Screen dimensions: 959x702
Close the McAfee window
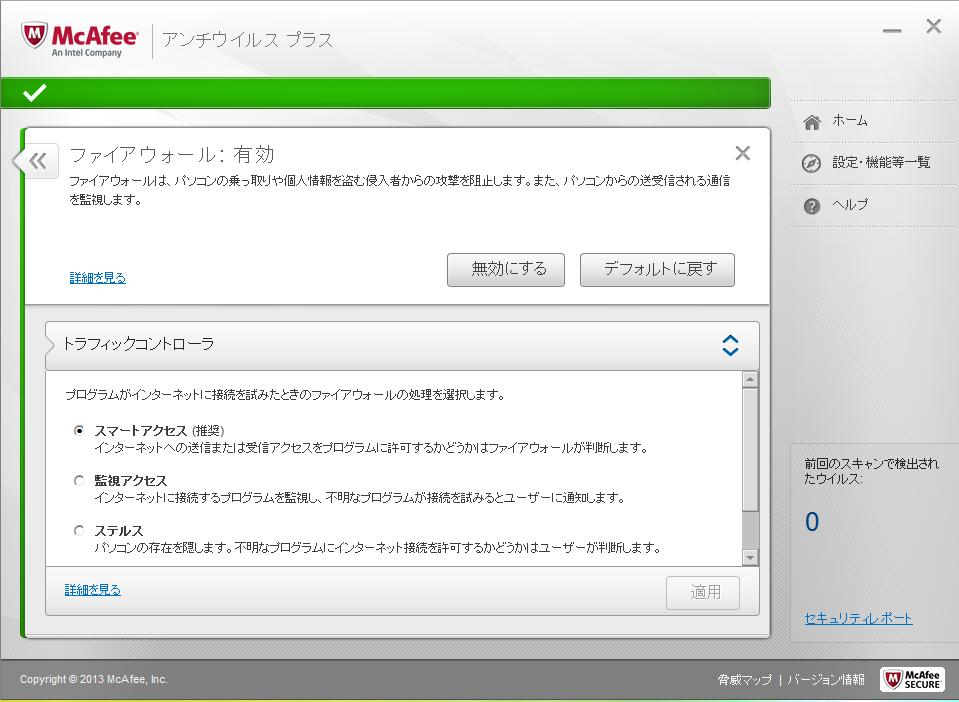point(933,26)
